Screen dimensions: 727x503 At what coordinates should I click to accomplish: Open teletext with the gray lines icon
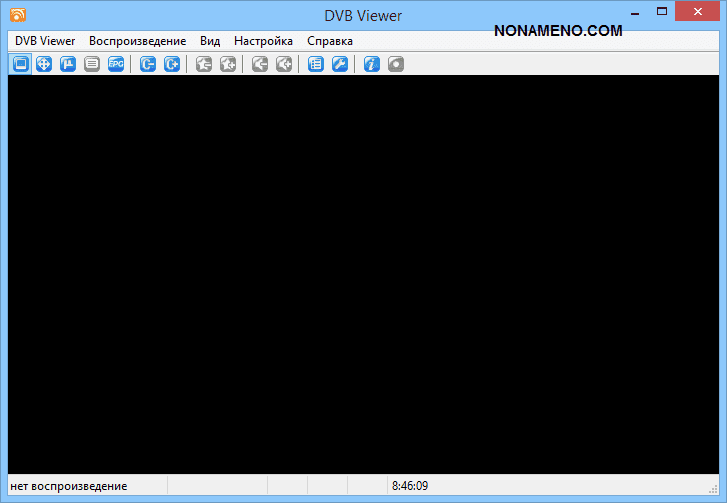[x=92, y=64]
